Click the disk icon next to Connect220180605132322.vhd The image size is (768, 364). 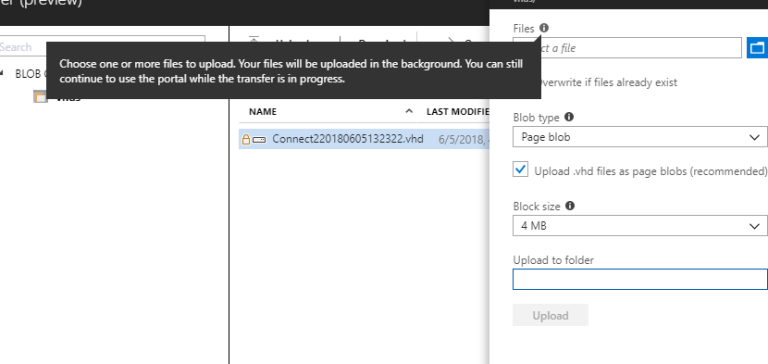pos(259,140)
